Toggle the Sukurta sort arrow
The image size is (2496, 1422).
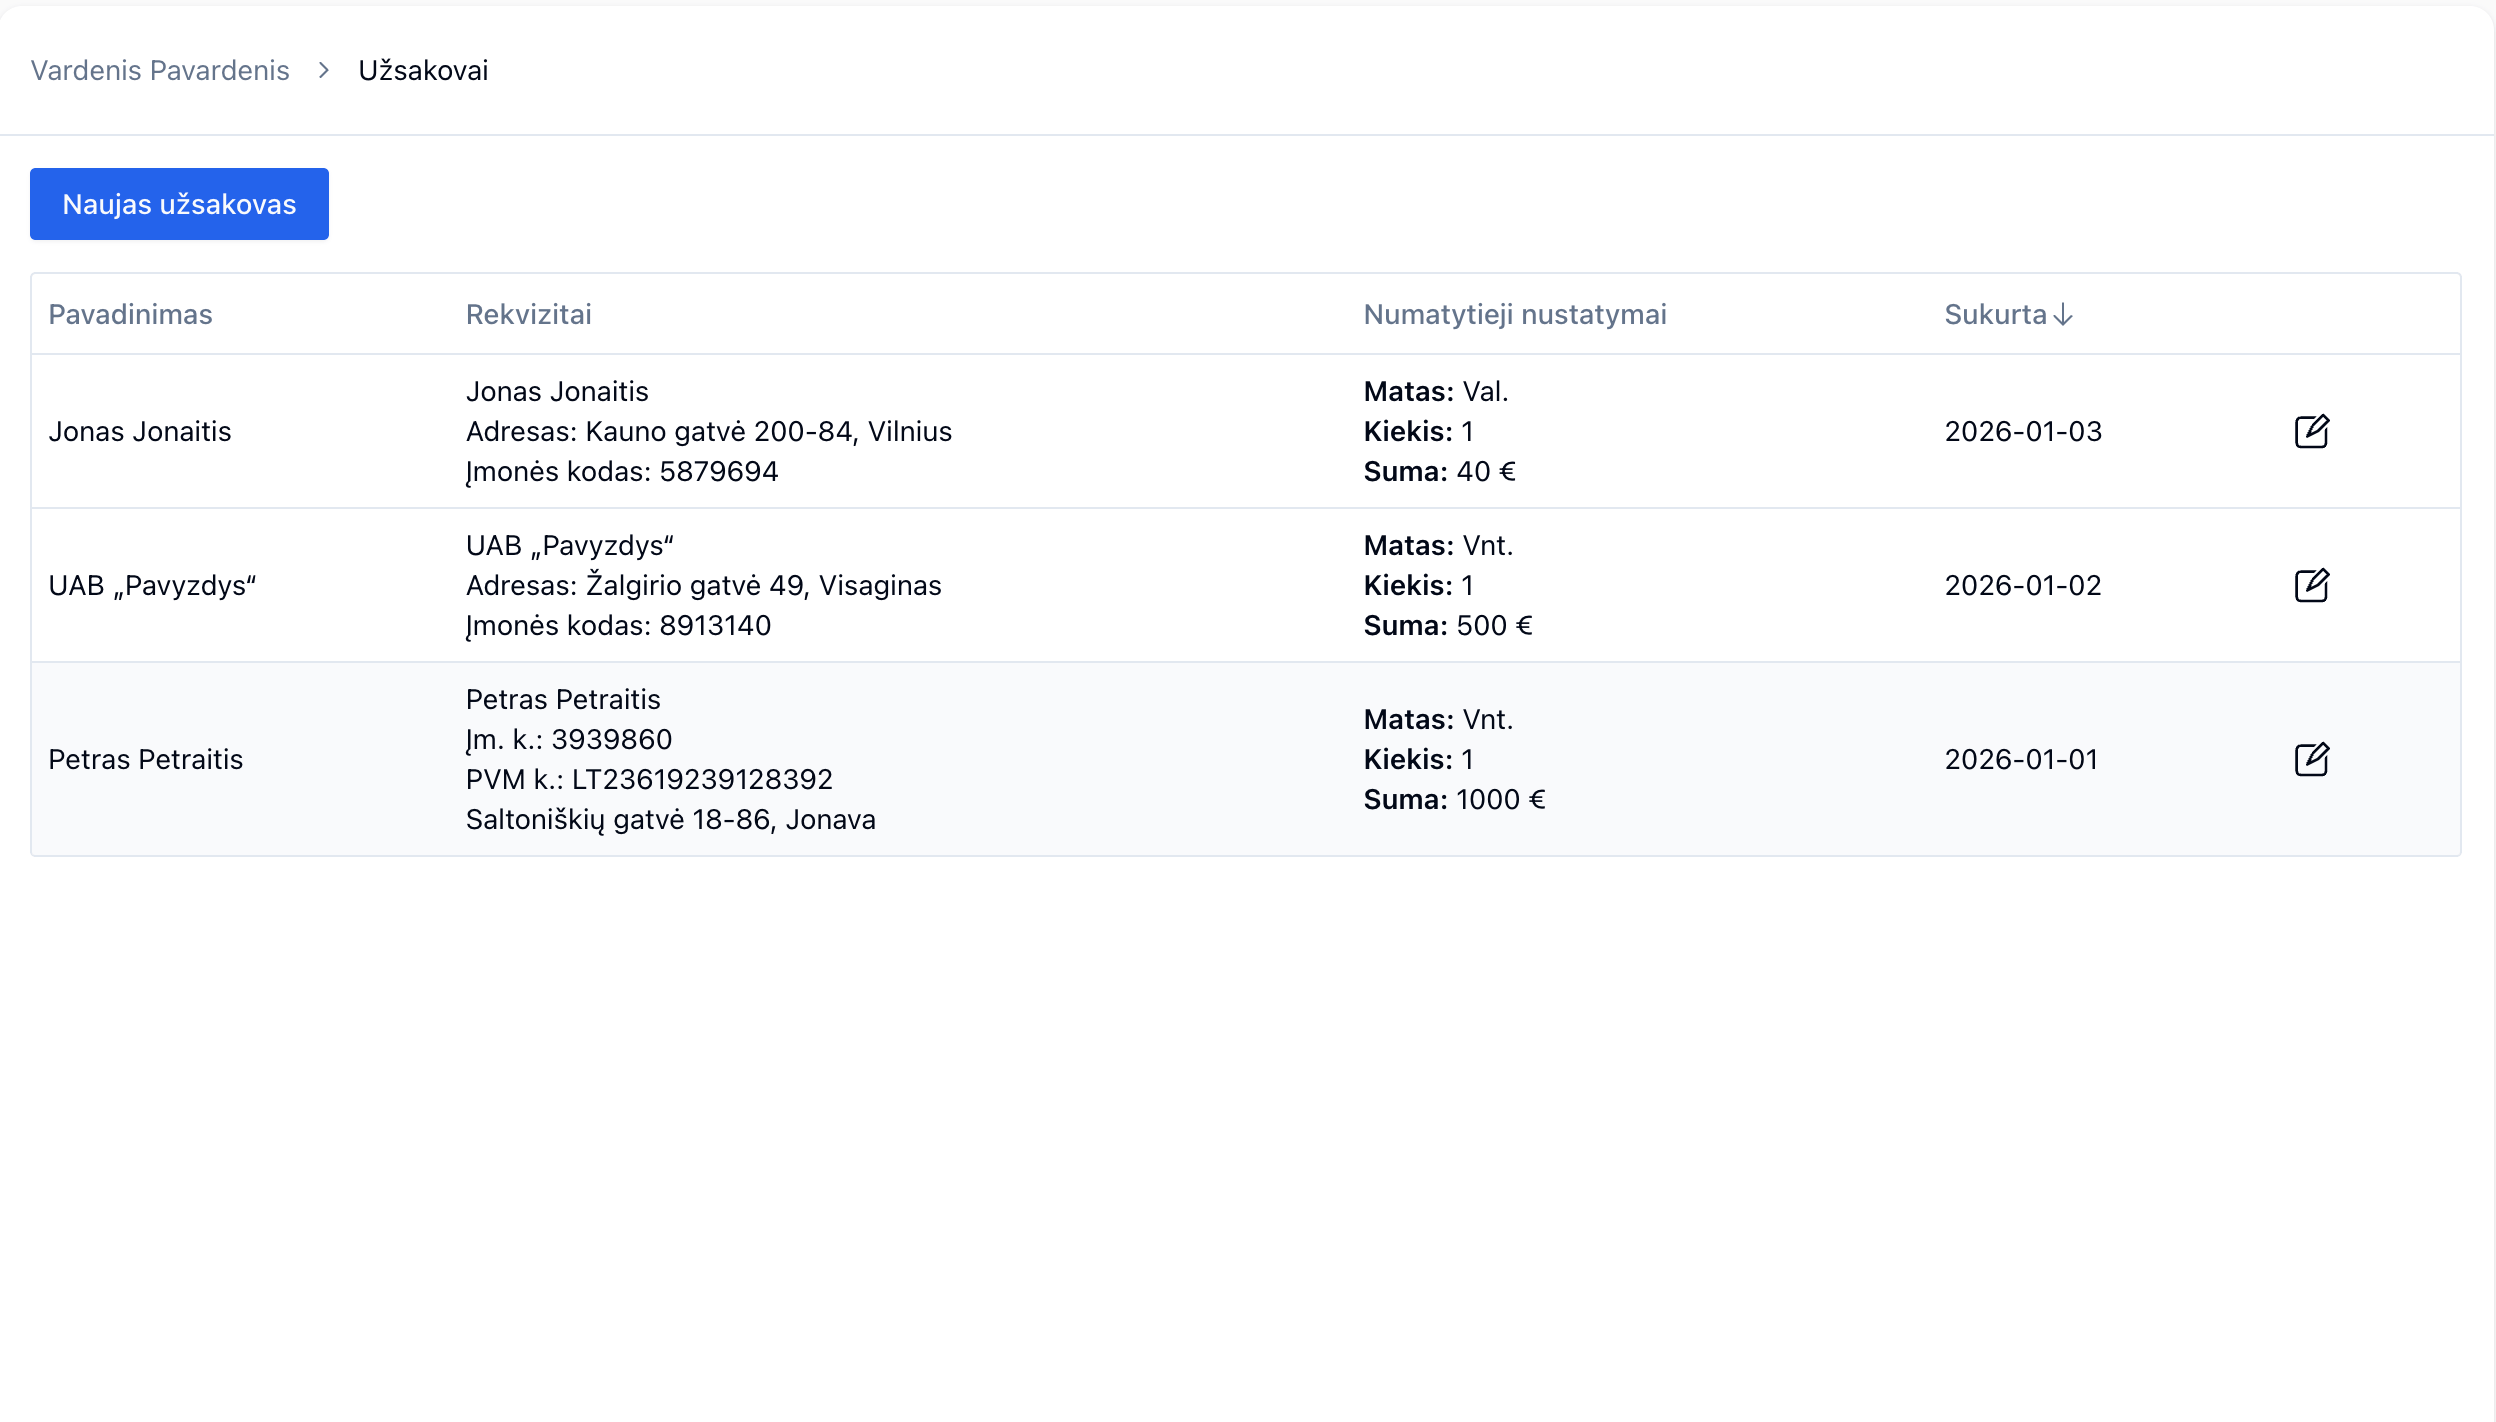pos(2063,315)
